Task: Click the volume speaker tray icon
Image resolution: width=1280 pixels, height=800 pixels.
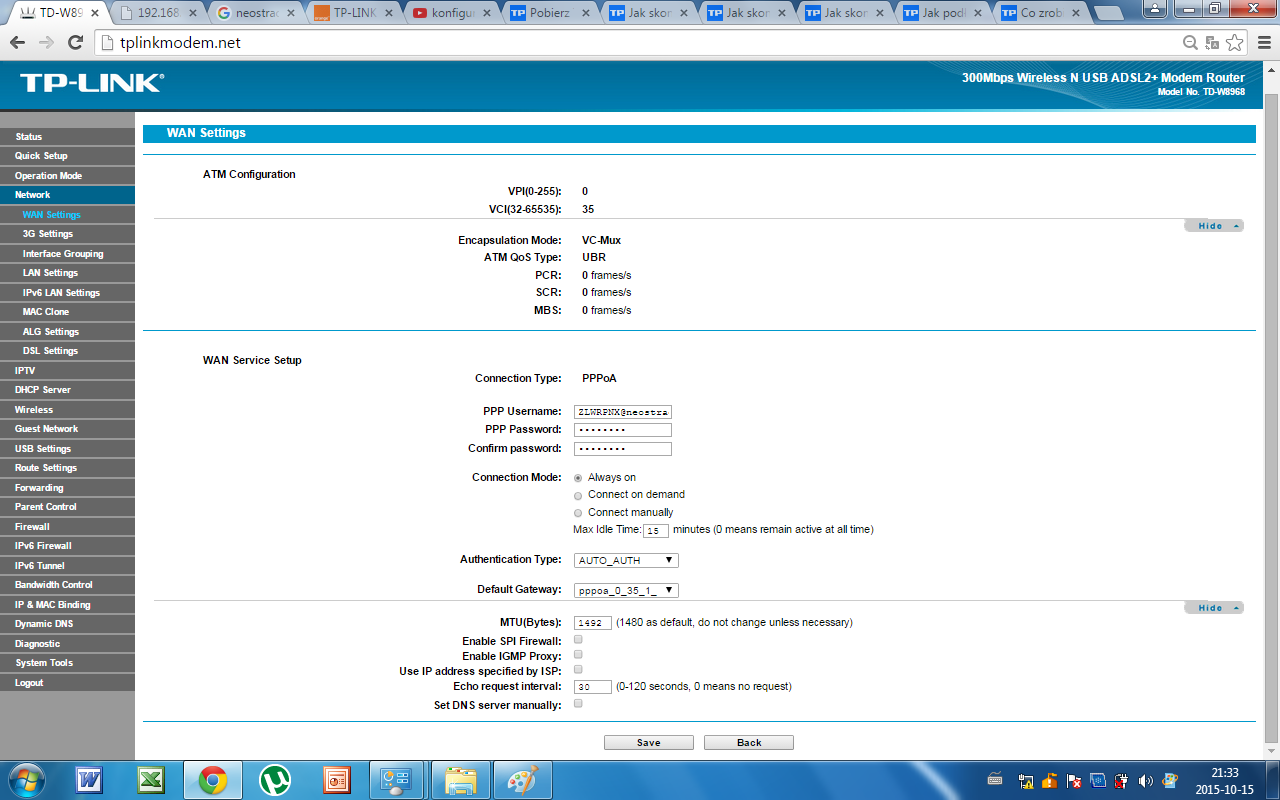Action: tap(1145, 780)
